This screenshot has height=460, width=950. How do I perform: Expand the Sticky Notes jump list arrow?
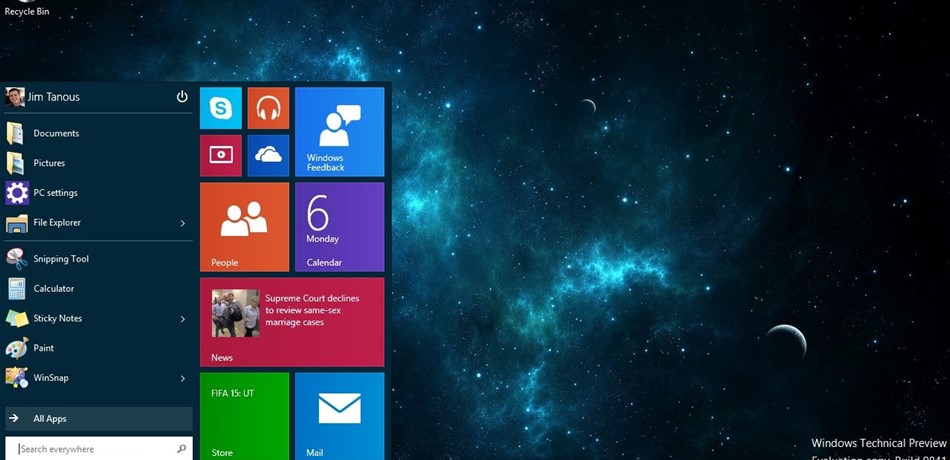click(x=182, y=319)
